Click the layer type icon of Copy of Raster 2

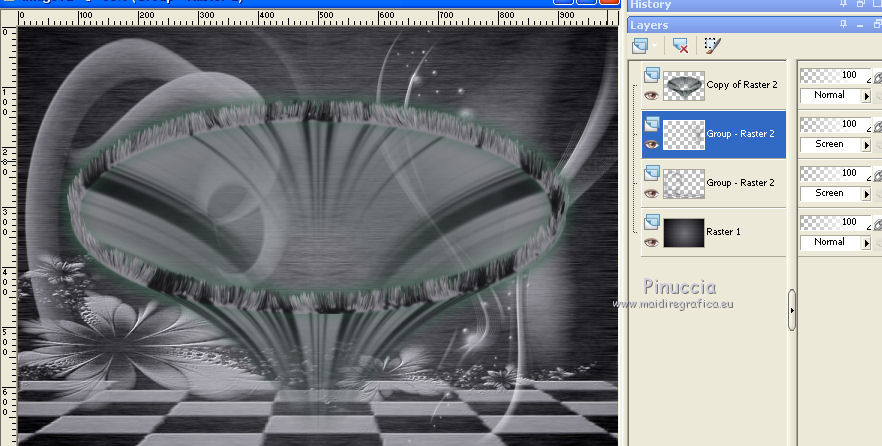652,75
